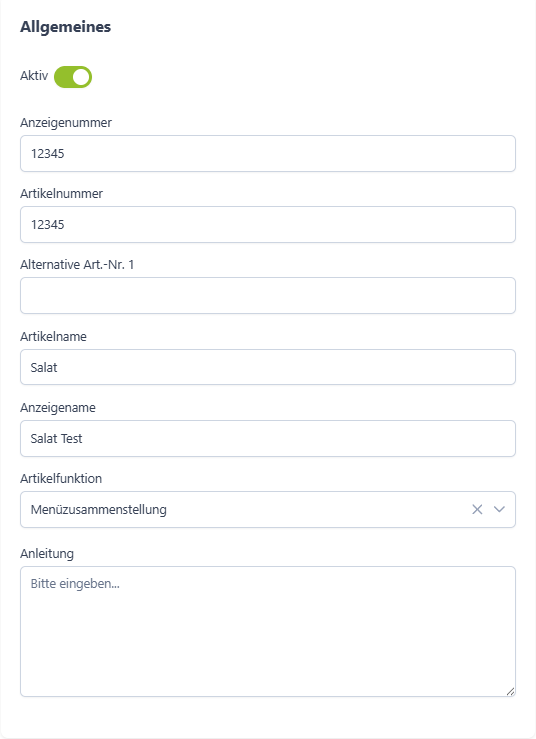Click inside the Anleitung text area
This screenshot has width=536, height=739.
pyautogui.click(x=268, y=632)
